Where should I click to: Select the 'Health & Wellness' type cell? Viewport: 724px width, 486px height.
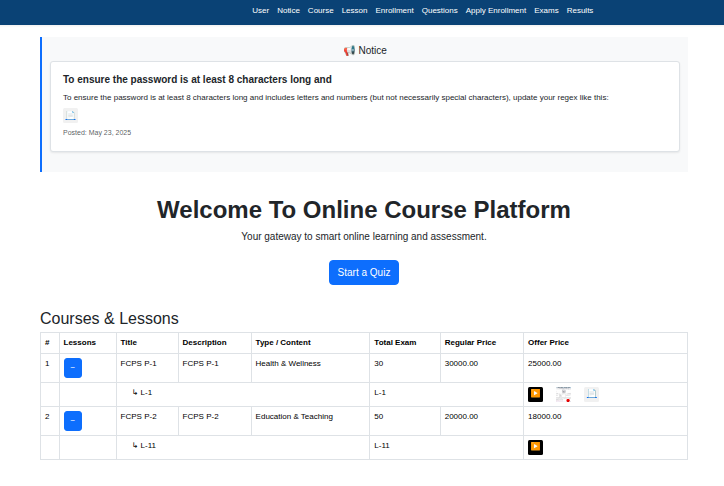point(310,368)
